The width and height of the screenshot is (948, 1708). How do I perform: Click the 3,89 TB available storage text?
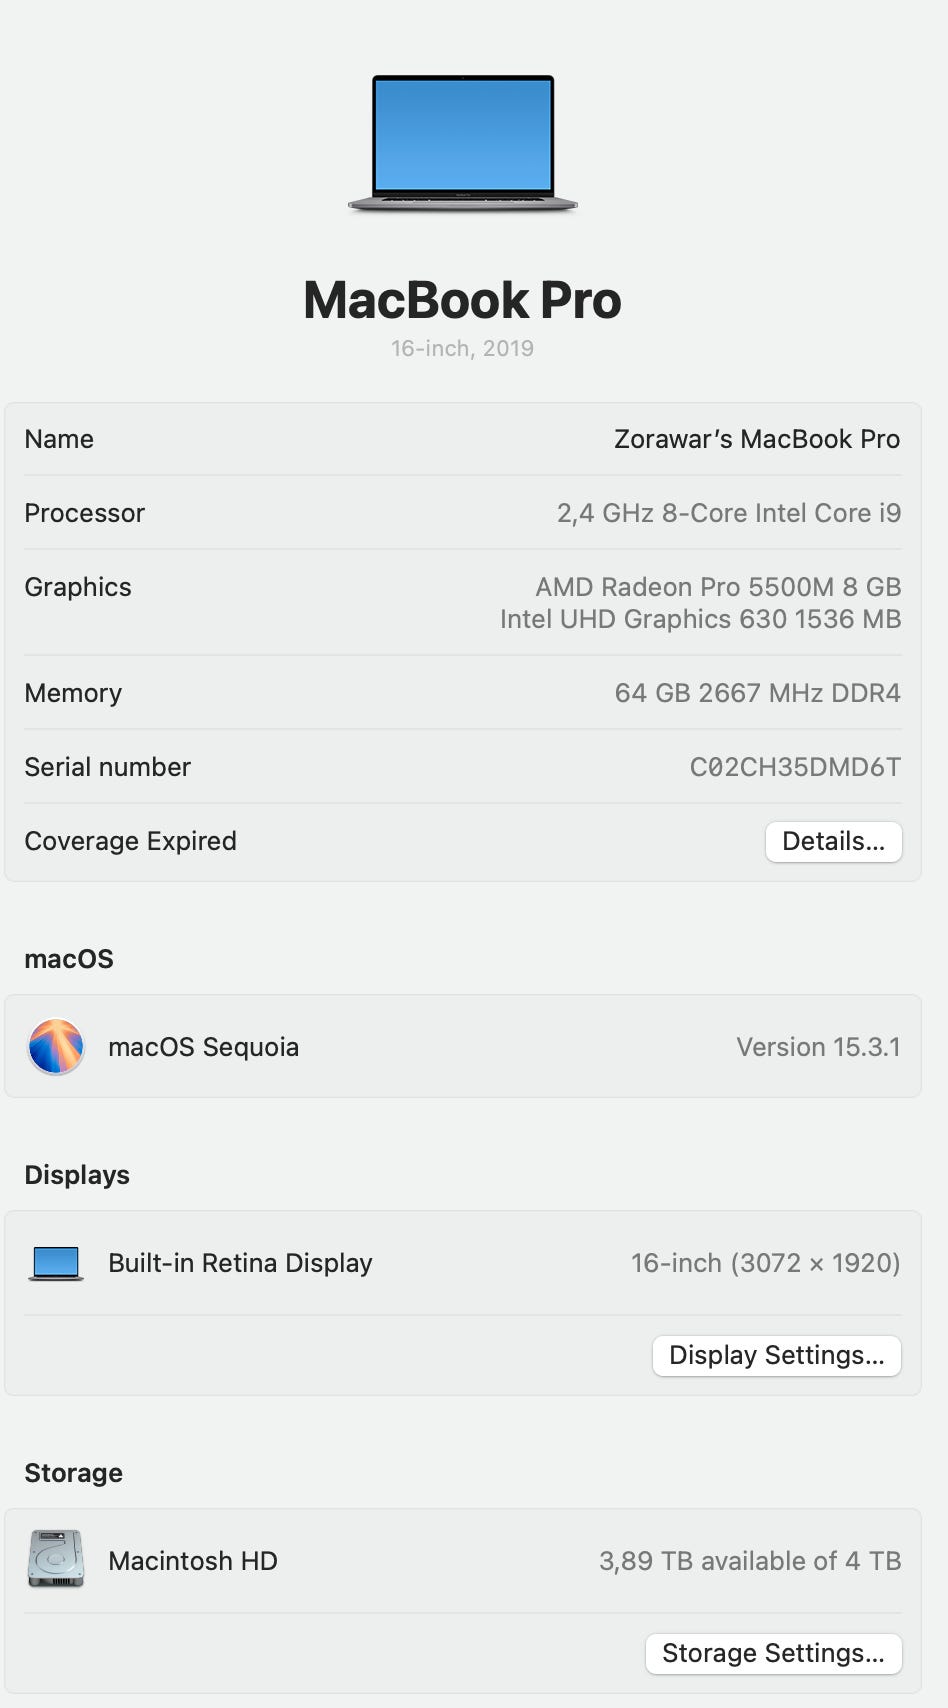click(x=749, y=1561)
